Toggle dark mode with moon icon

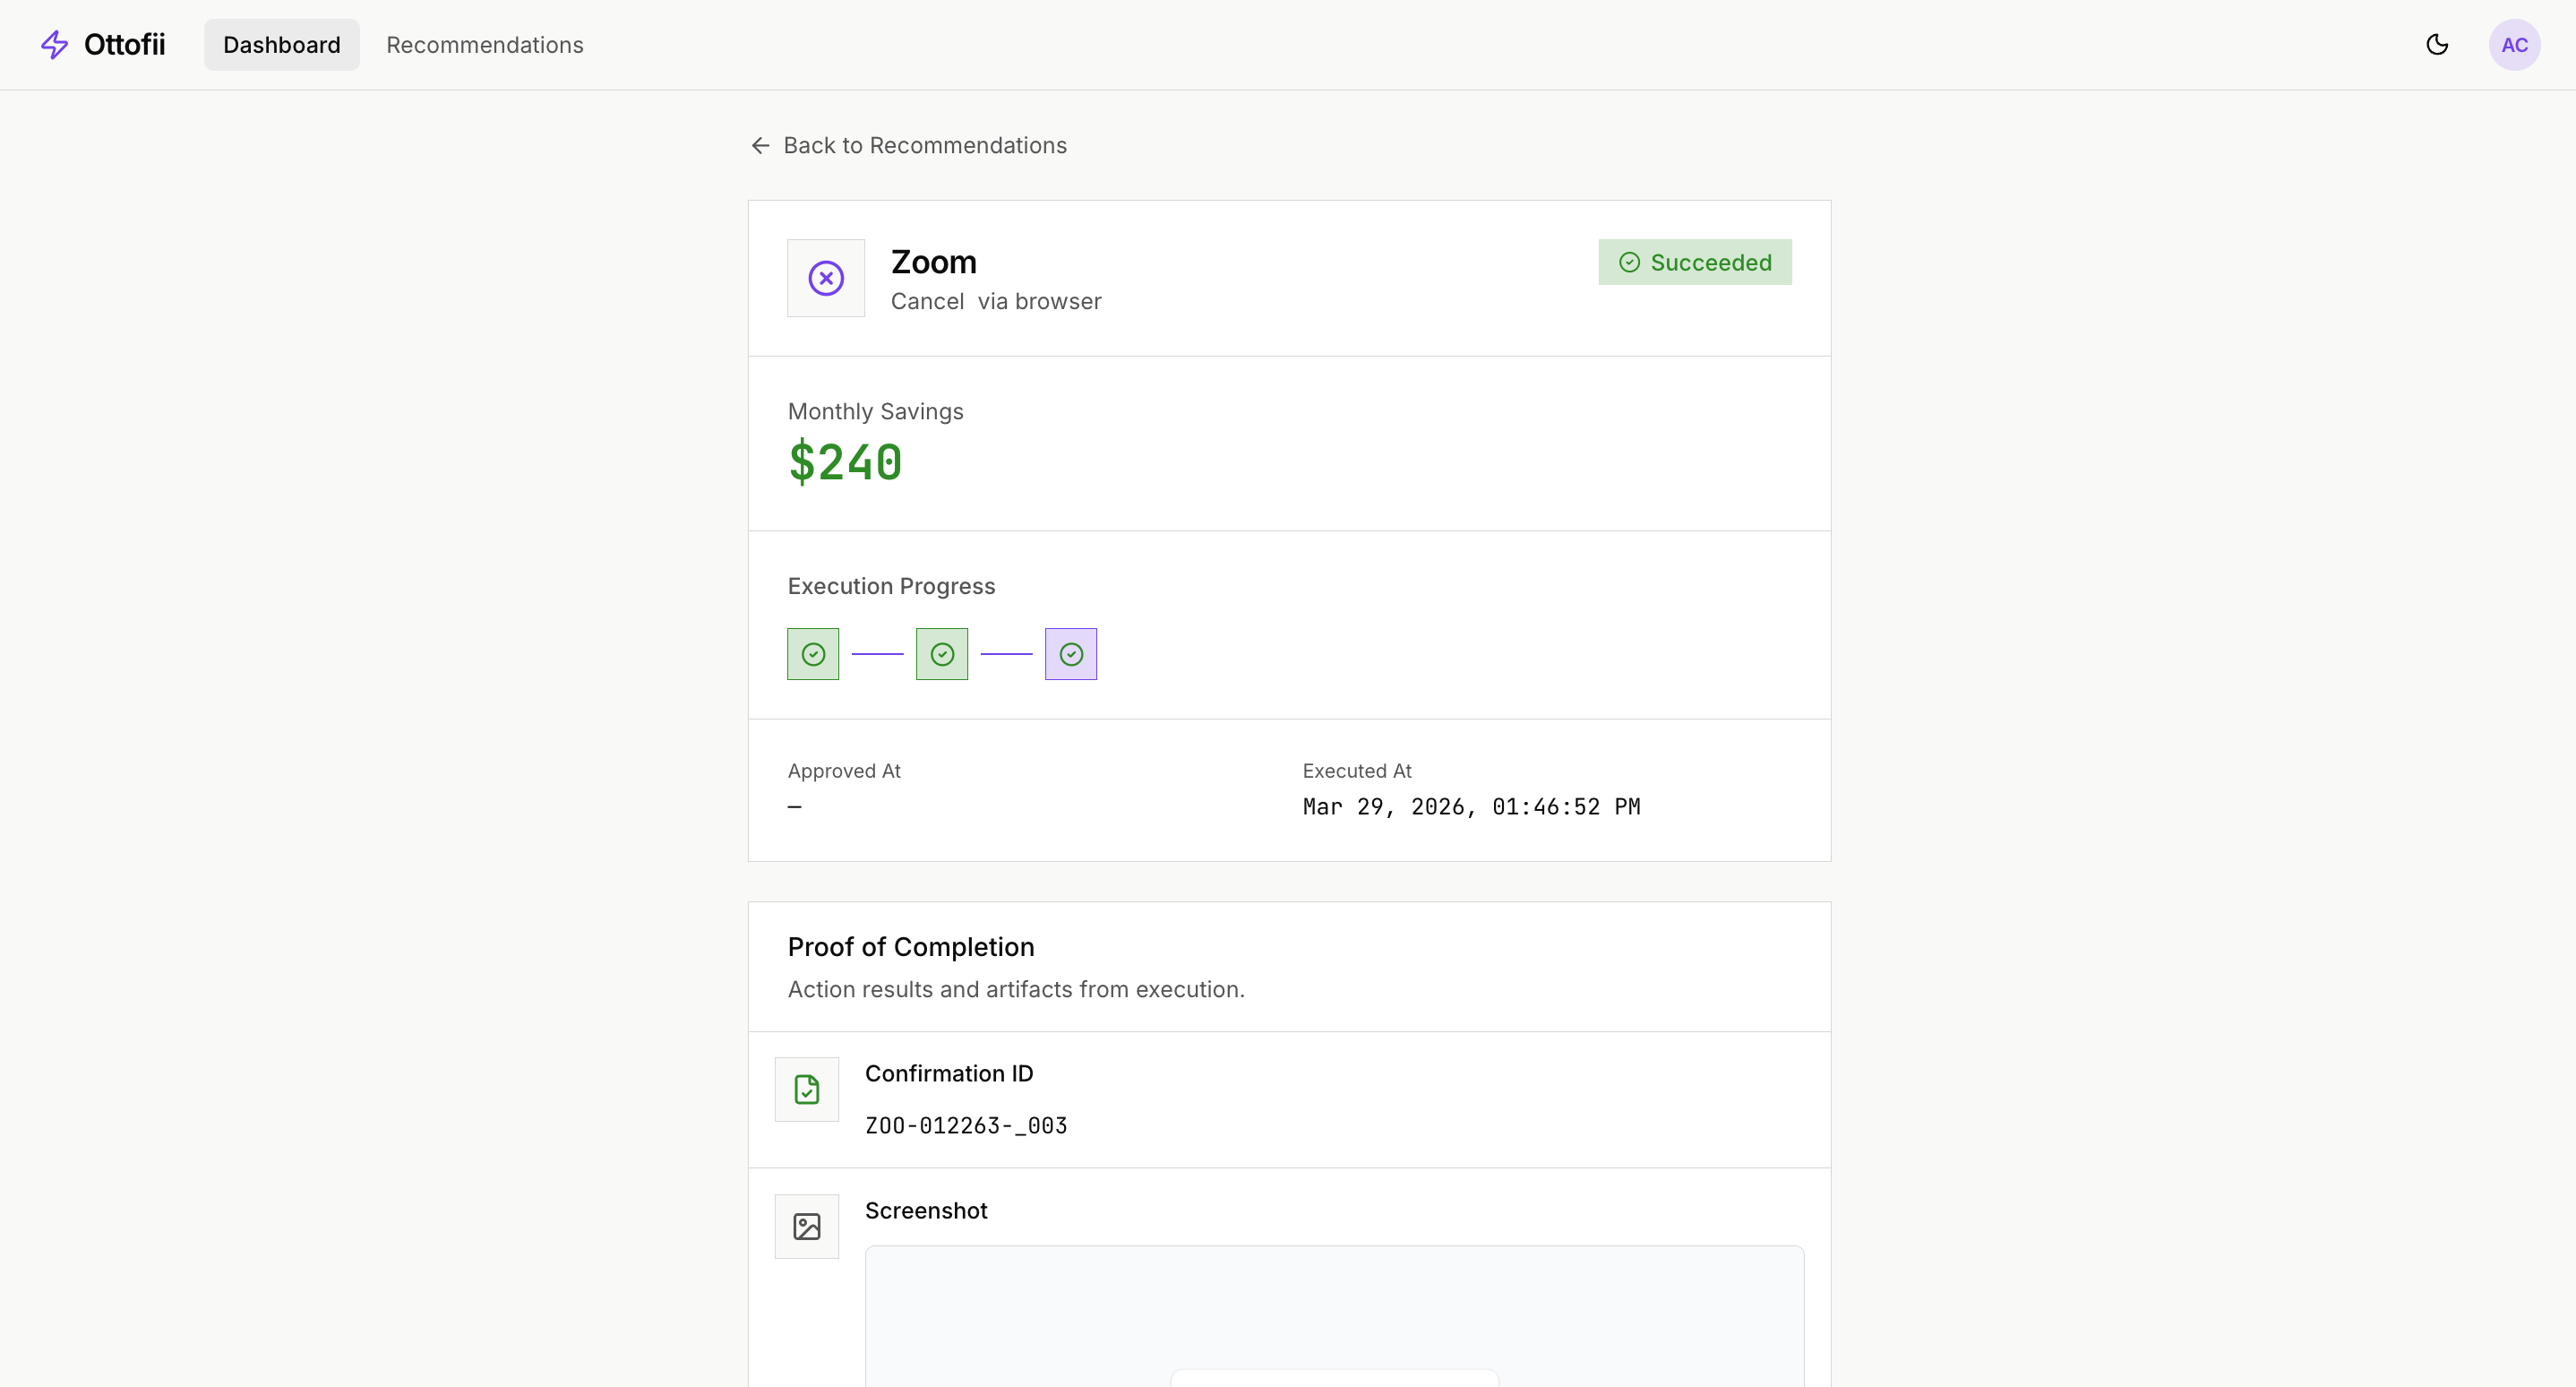pyautogui.click(x=2437, y=45)
